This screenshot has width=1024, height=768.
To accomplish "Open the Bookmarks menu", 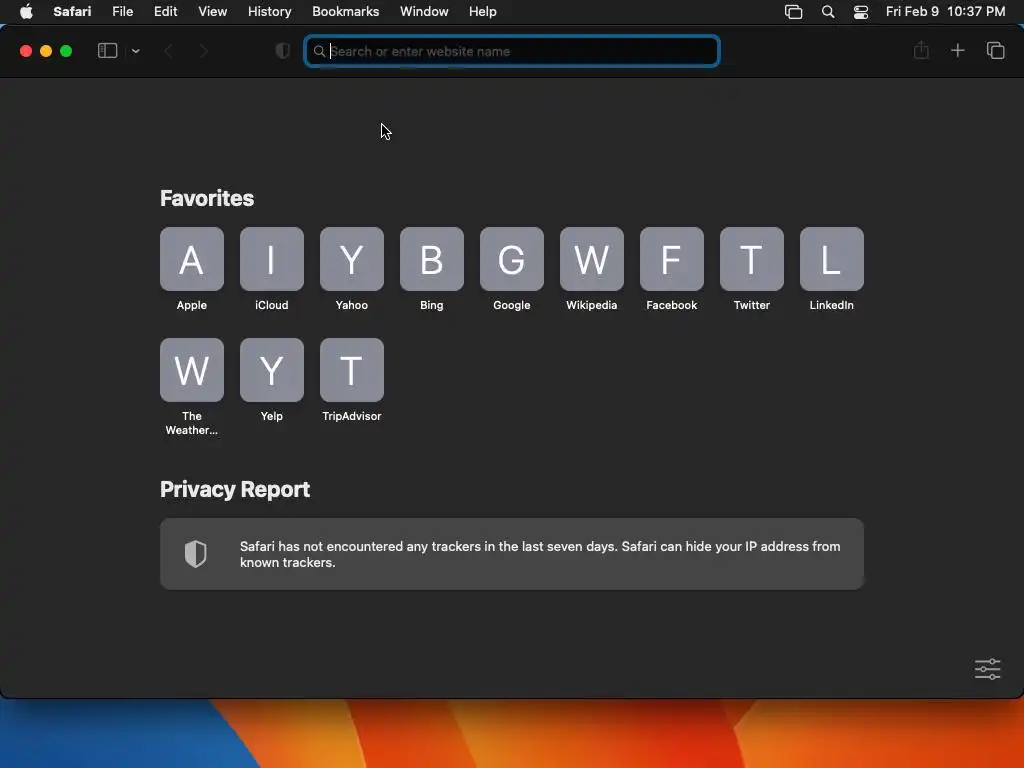I will pos(345,12).
